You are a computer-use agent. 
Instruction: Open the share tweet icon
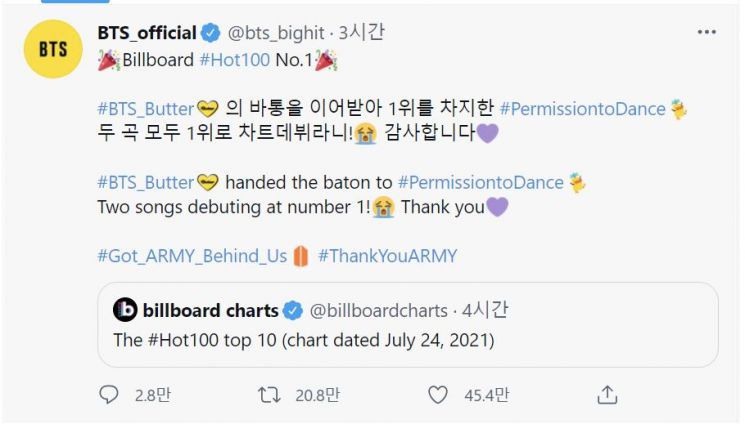point(606,395)
